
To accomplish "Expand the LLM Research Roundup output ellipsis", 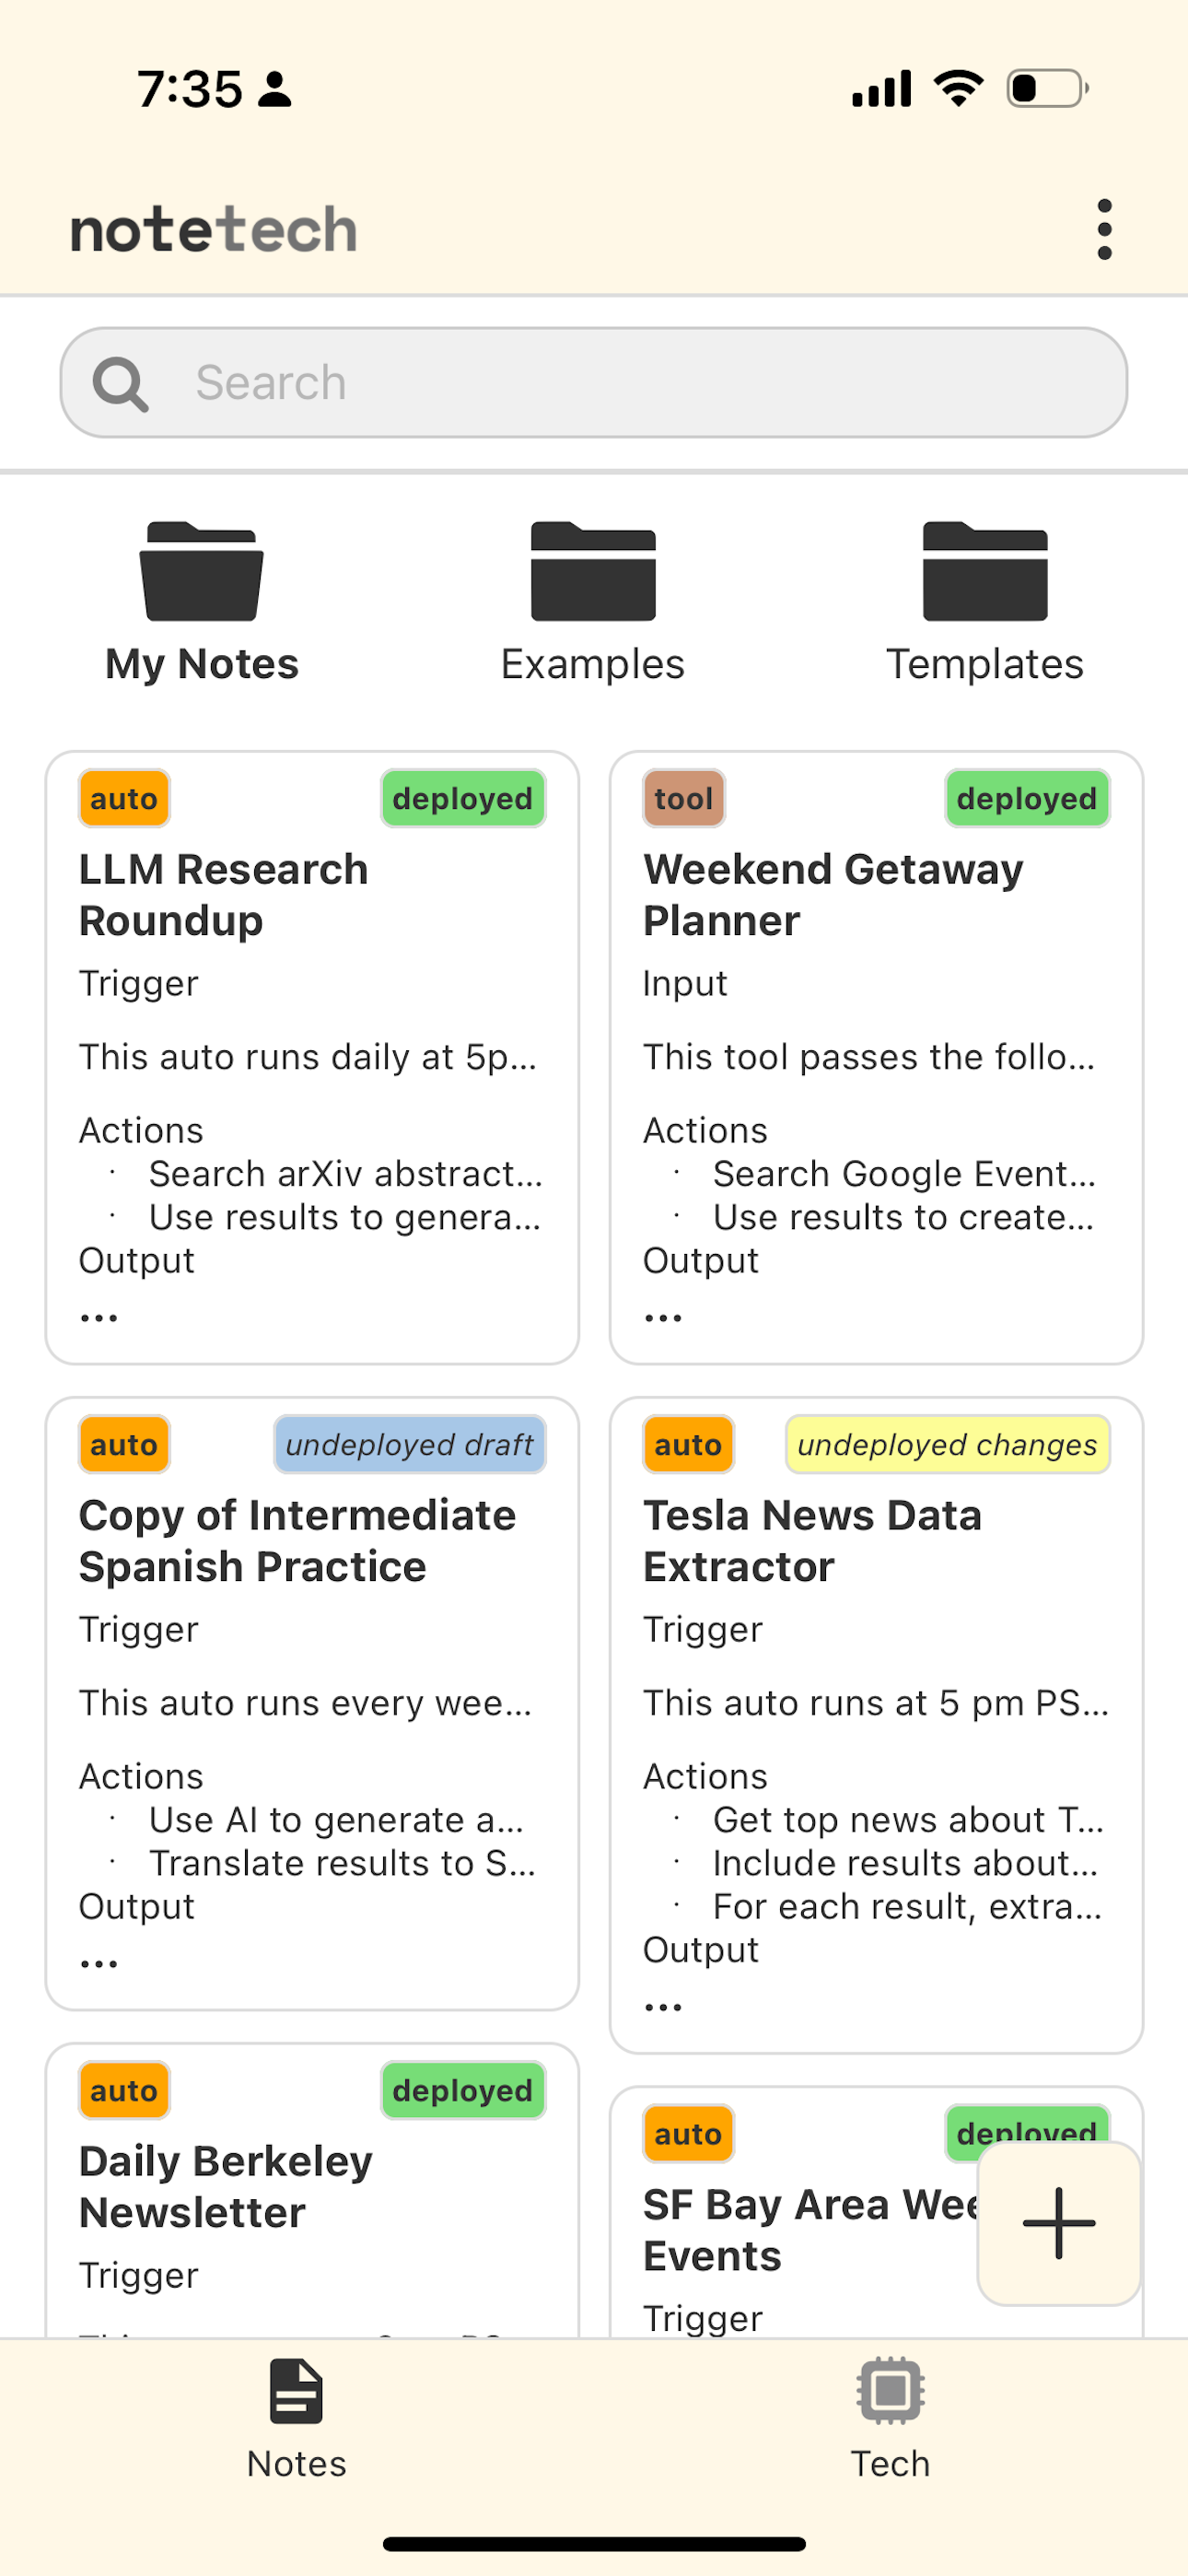I will (x=99, y=1318).
